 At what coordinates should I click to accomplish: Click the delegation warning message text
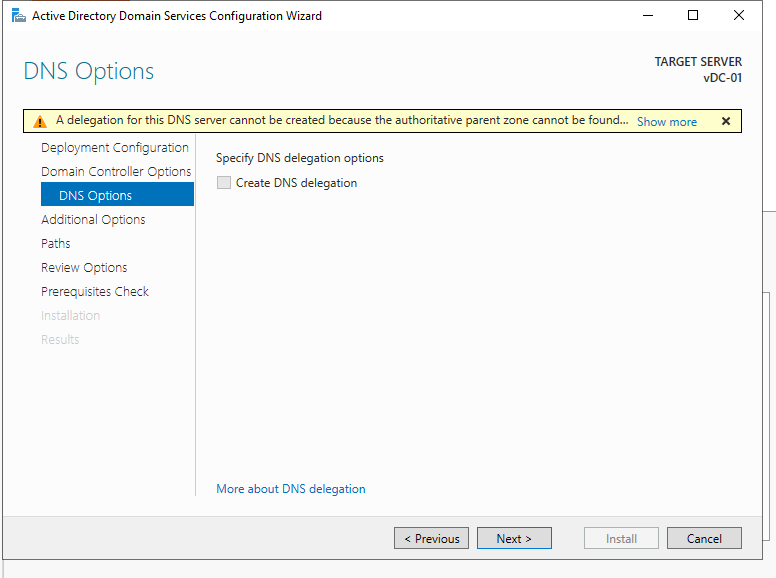coord(342,120)
